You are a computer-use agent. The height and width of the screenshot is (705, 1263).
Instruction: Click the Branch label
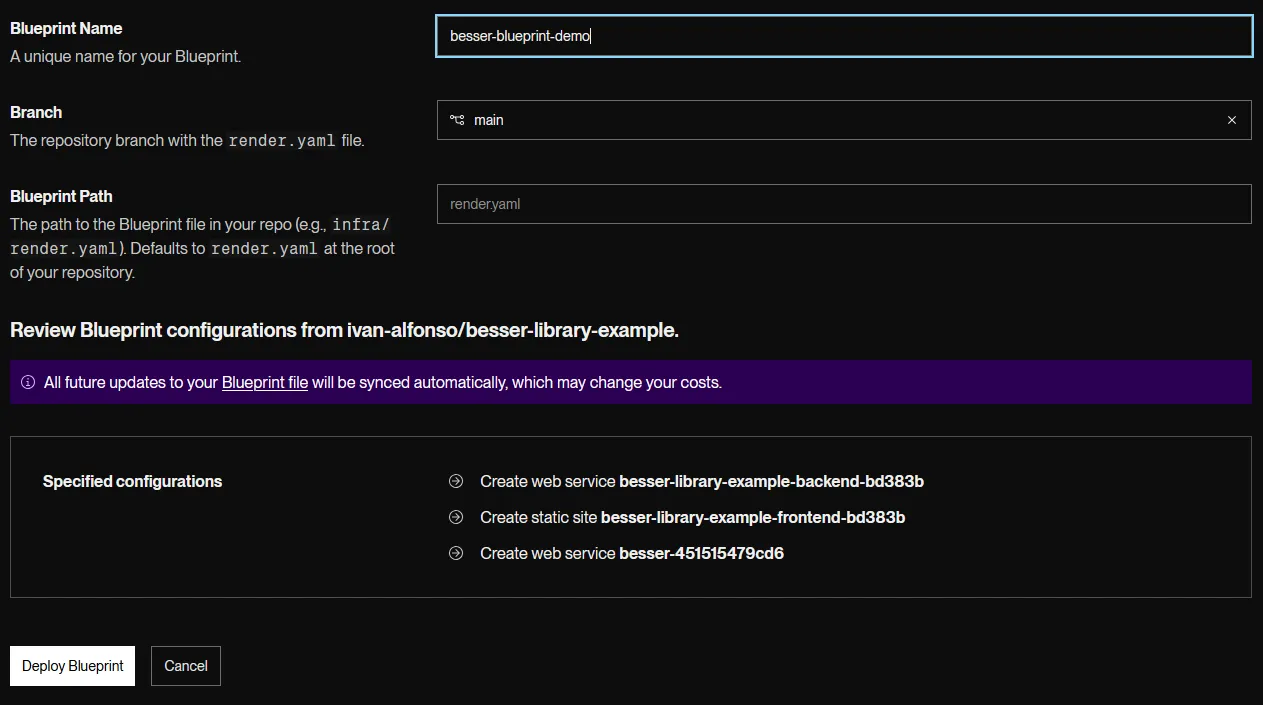tap(36, 112)
